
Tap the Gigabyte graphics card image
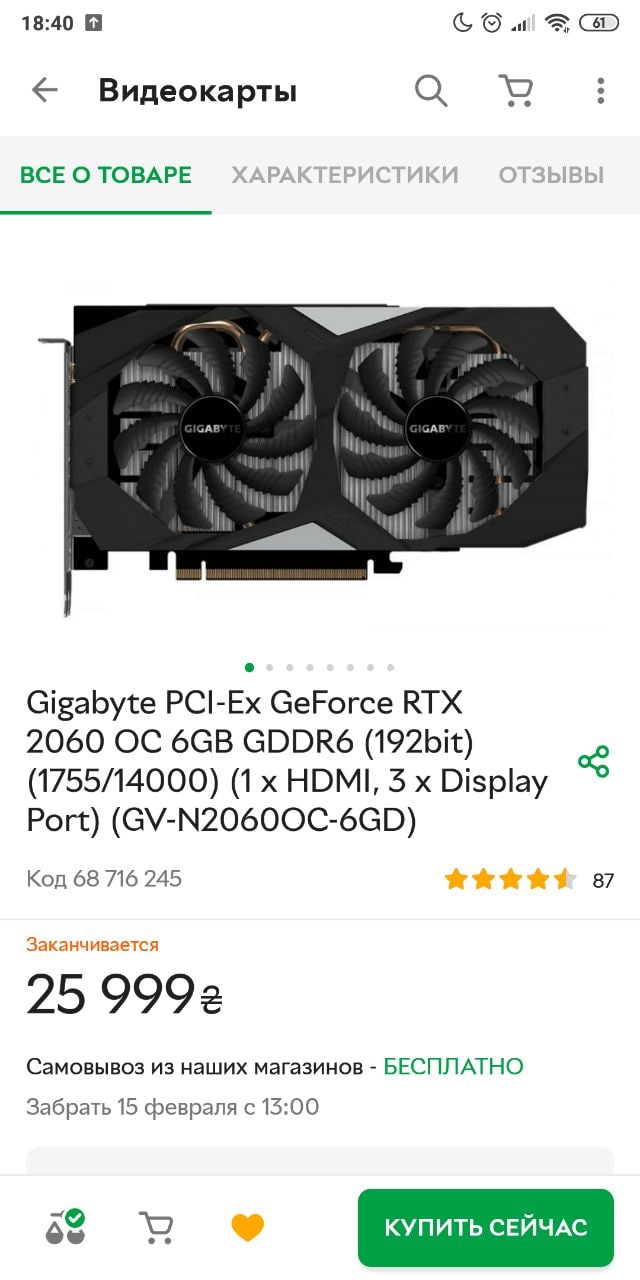tap(320, 447)
